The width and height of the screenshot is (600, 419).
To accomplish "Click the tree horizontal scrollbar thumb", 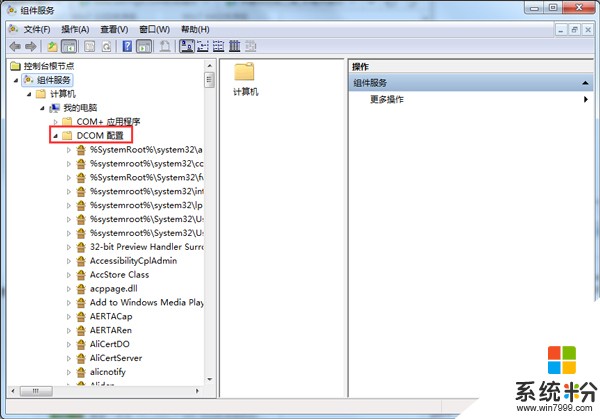I will (36, 391).
